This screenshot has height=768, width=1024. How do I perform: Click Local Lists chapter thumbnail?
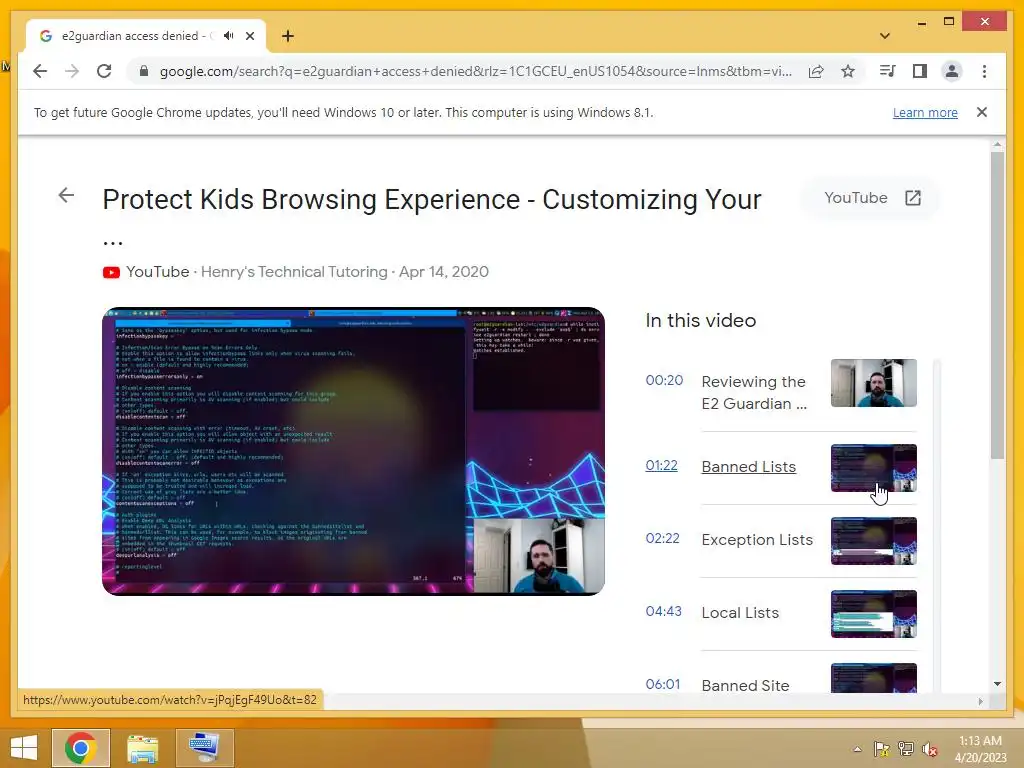[x=873, y=615]
